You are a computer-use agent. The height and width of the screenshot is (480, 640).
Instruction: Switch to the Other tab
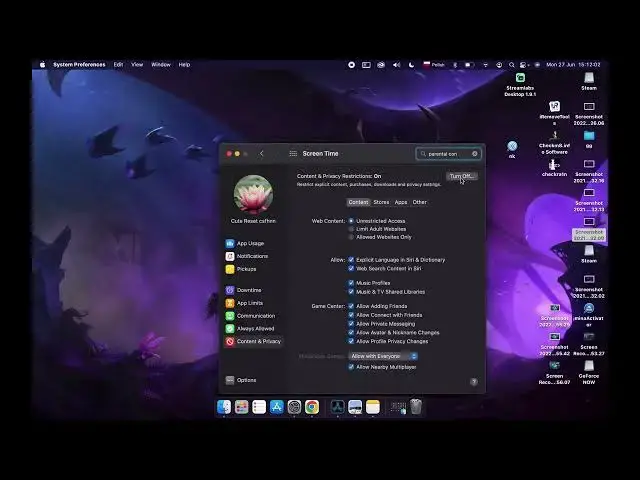click(420, 202)
